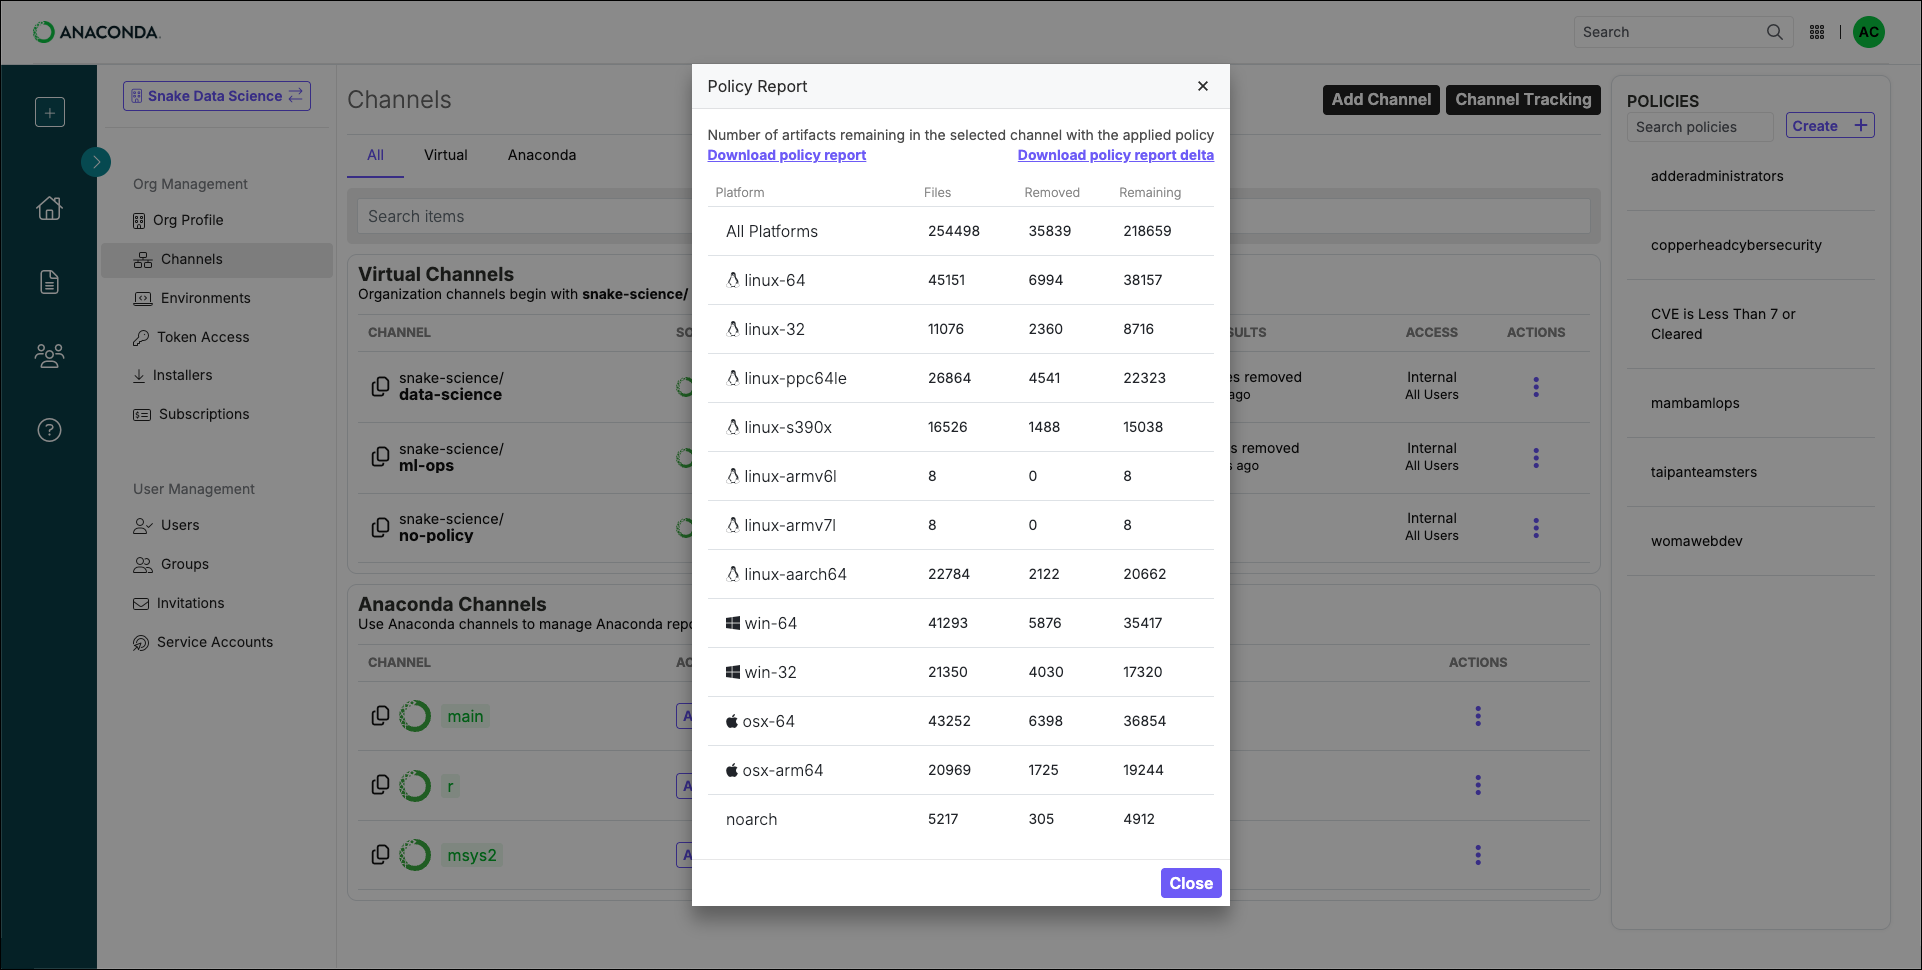Click the Channel Tracking button
The width and height of the screenshot is (1922, 970).
pos(1523,100)
